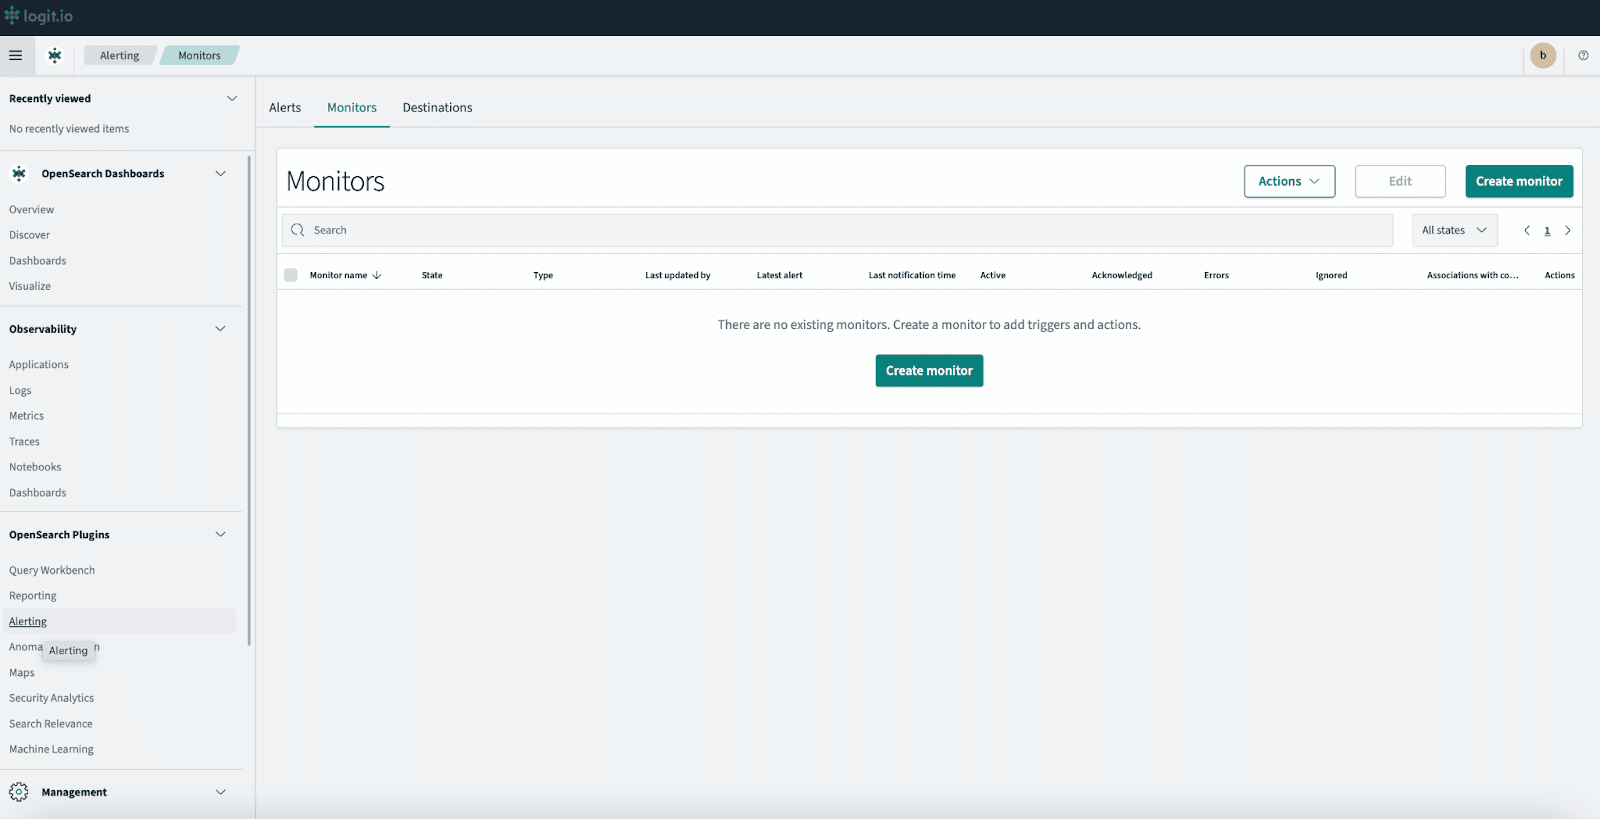
Task: Open the user avatar 'b' menu
Action: click(1543, 56)
